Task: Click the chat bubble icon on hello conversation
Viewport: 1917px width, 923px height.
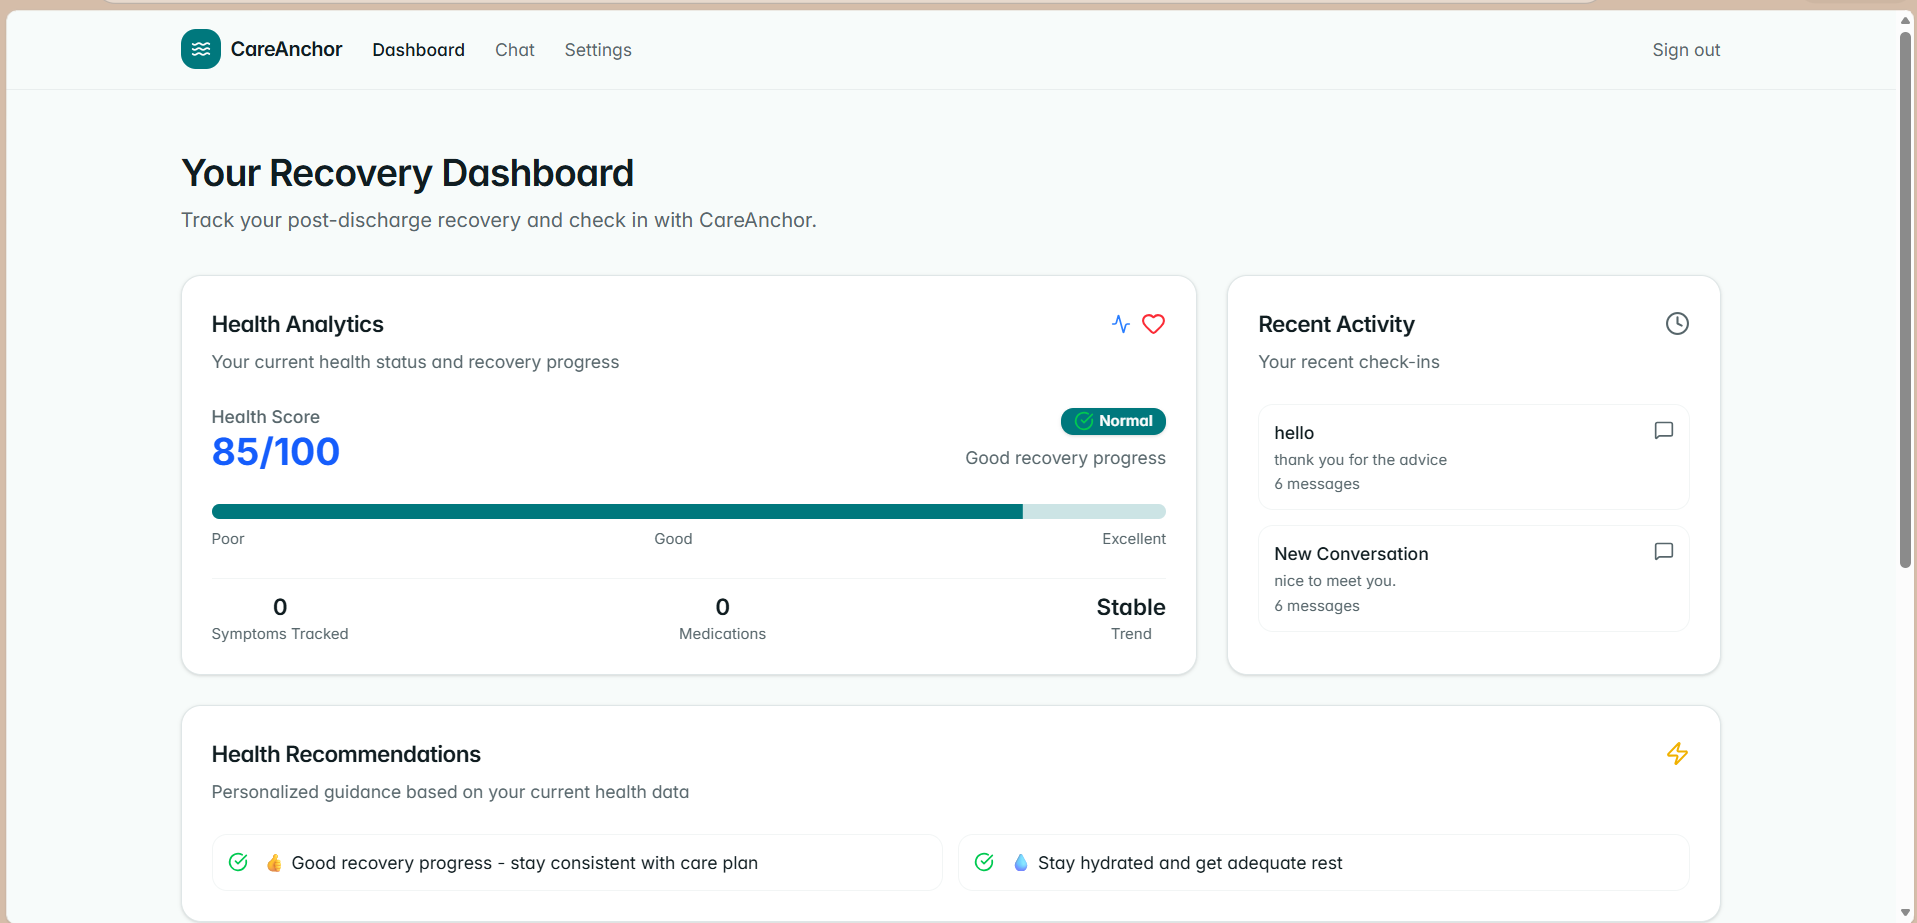Action: (x=1664, y=431)
